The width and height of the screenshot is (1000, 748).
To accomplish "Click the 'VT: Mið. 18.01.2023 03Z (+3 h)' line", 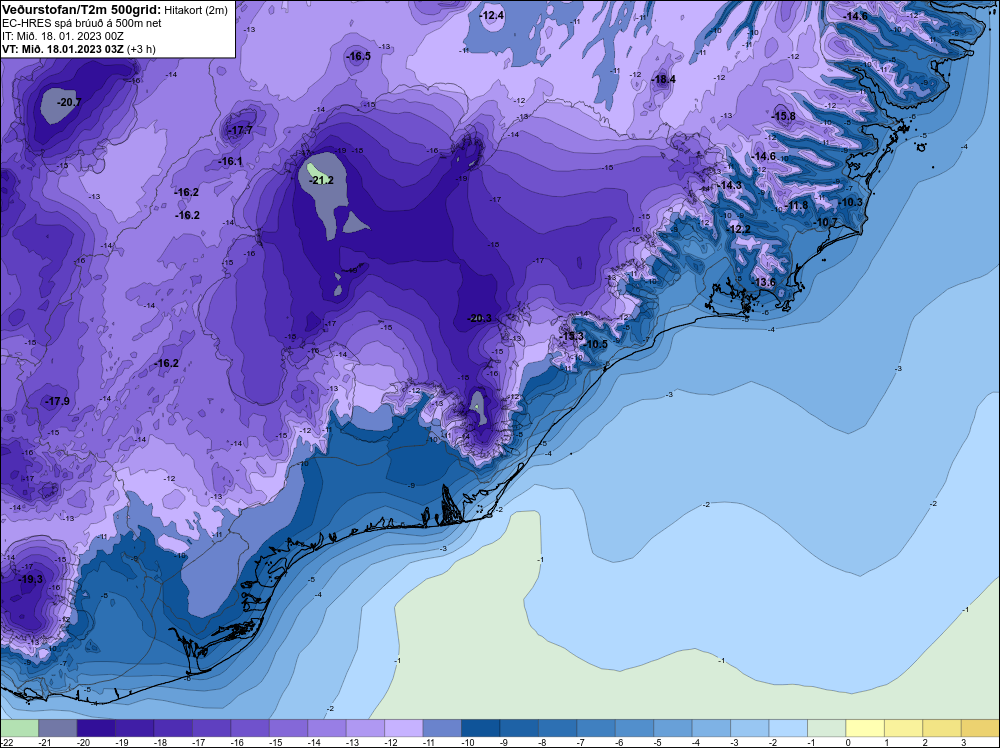I will click(x=79, y=49).
